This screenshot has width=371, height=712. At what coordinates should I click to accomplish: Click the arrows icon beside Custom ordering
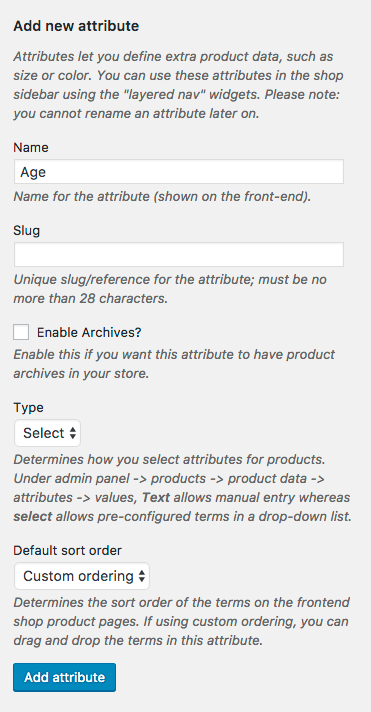(x=142, y=577)
